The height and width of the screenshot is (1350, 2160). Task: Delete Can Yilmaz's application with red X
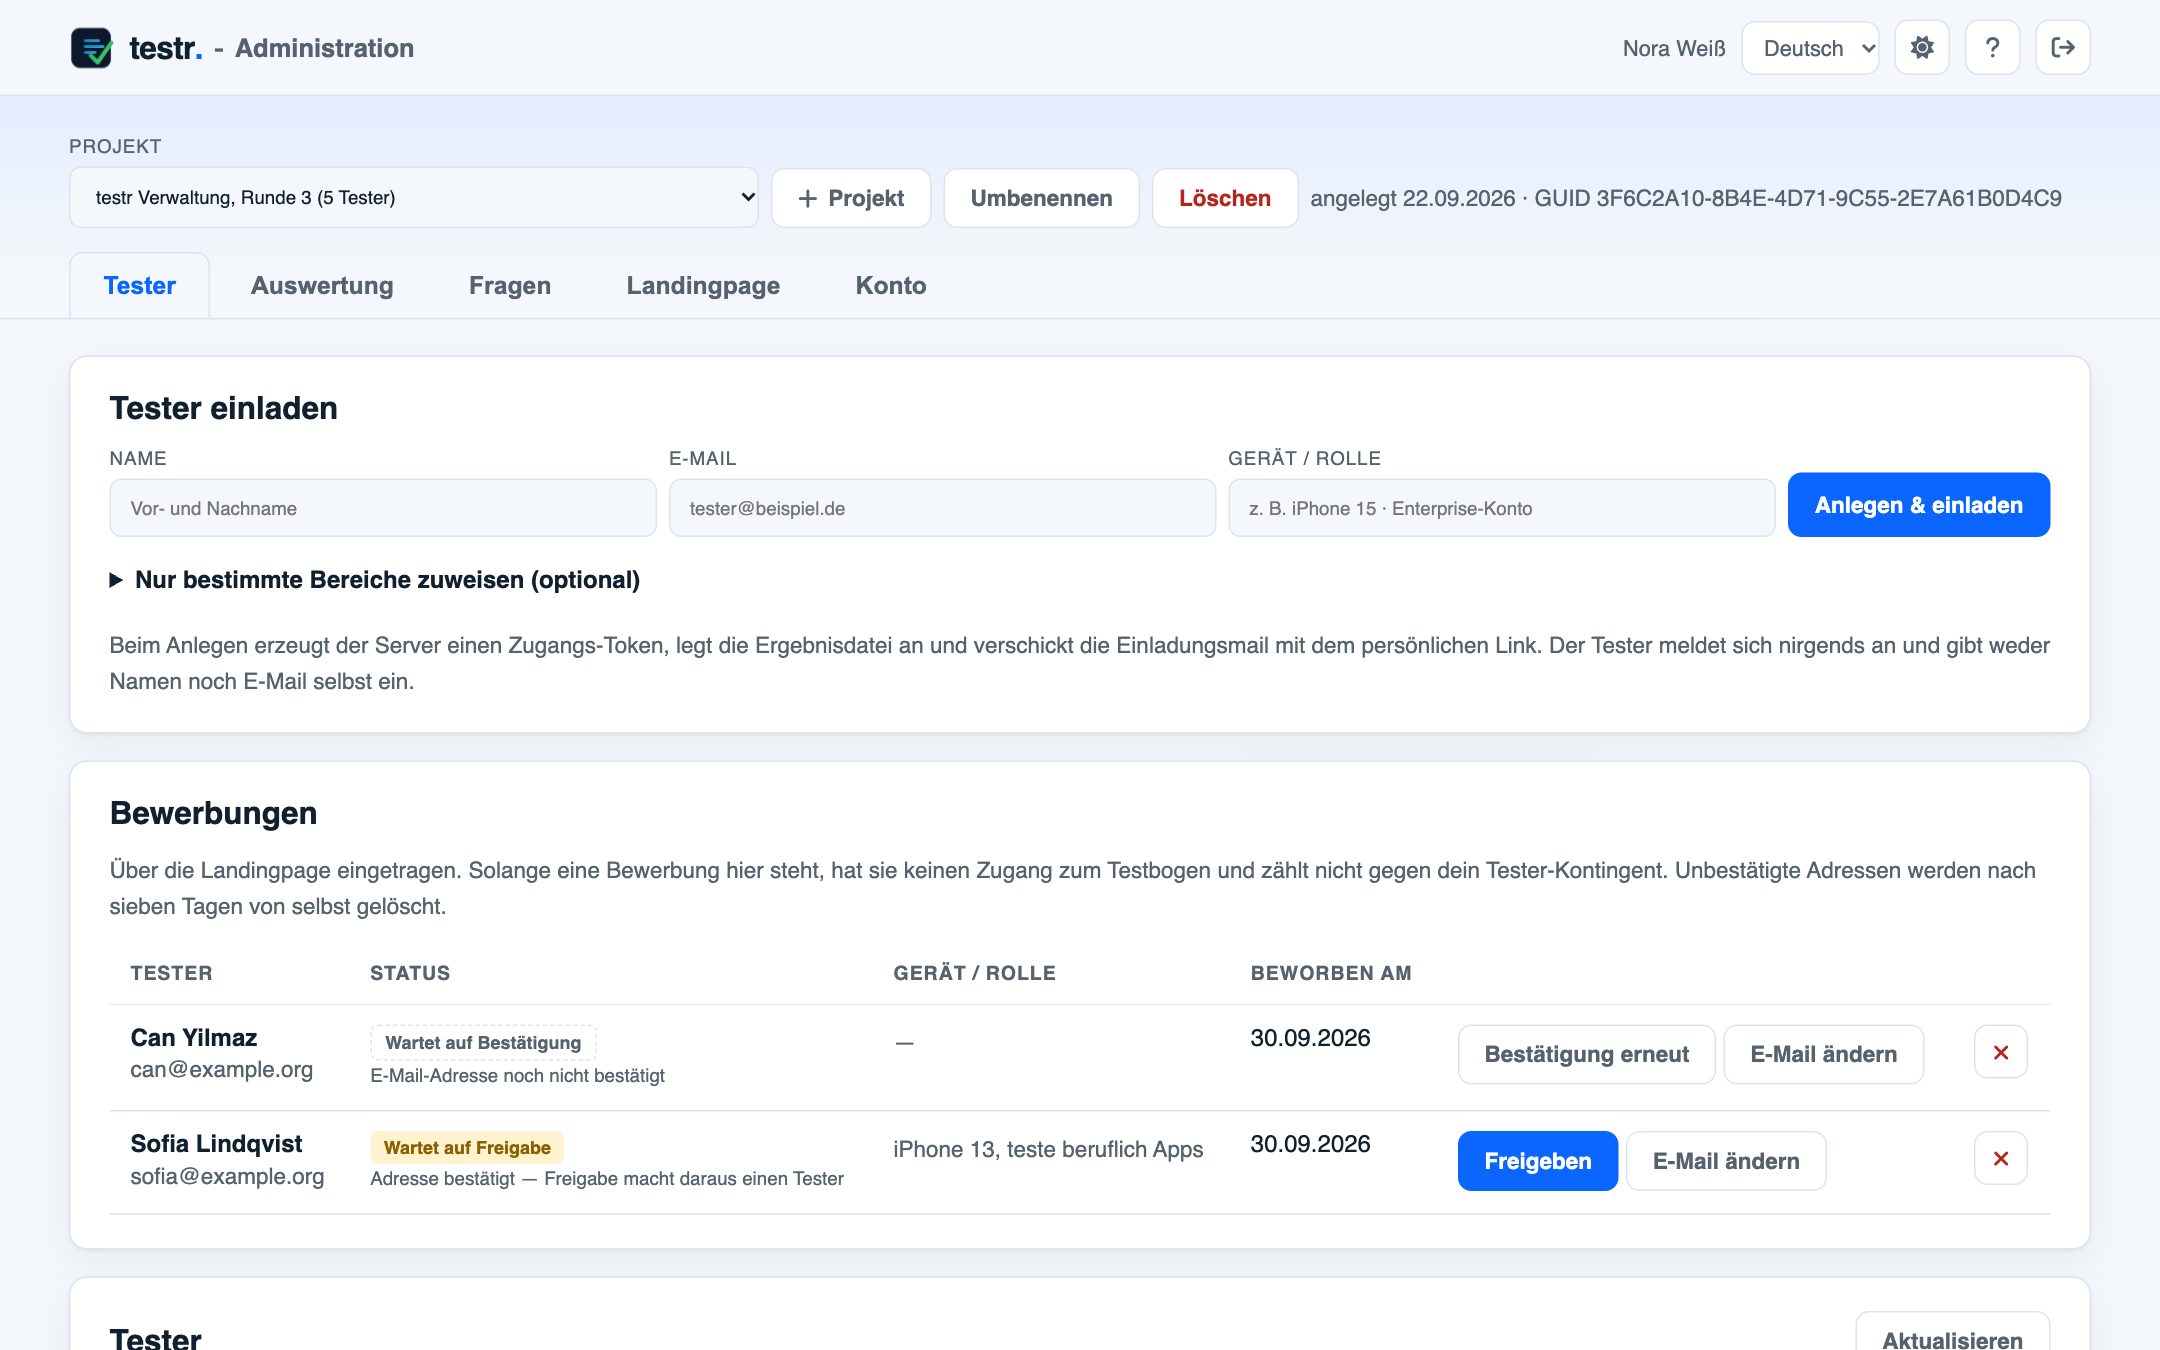coord(2000,1052)
